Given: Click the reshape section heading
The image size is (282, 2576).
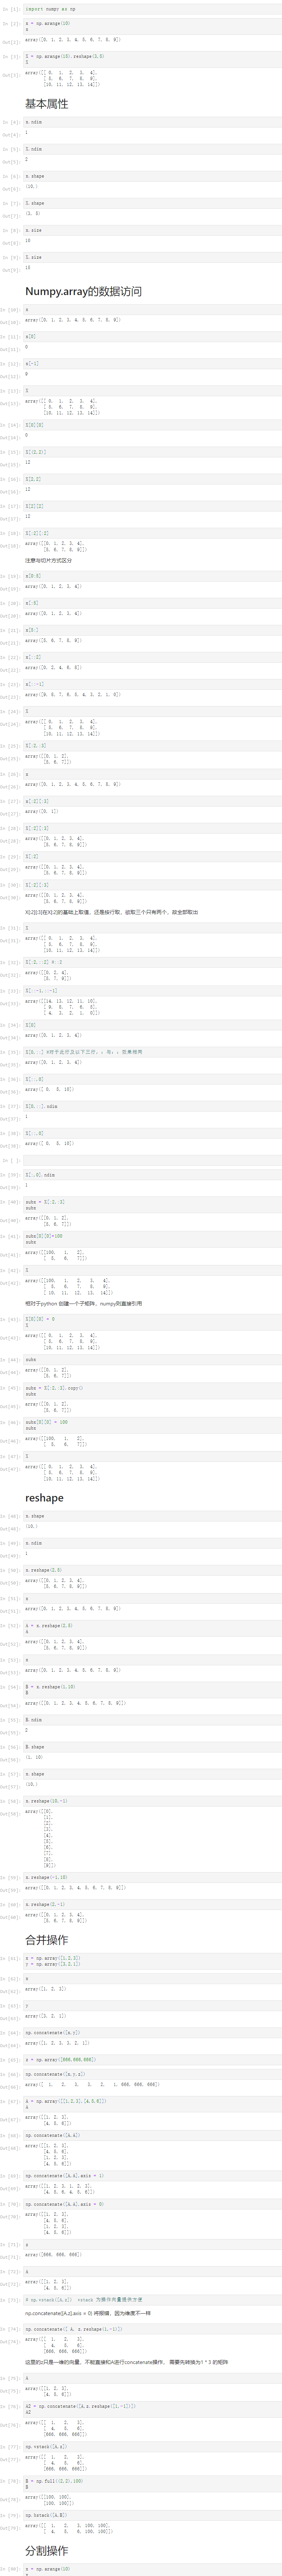Looking at the screenshot, I should click(44, 1498).
